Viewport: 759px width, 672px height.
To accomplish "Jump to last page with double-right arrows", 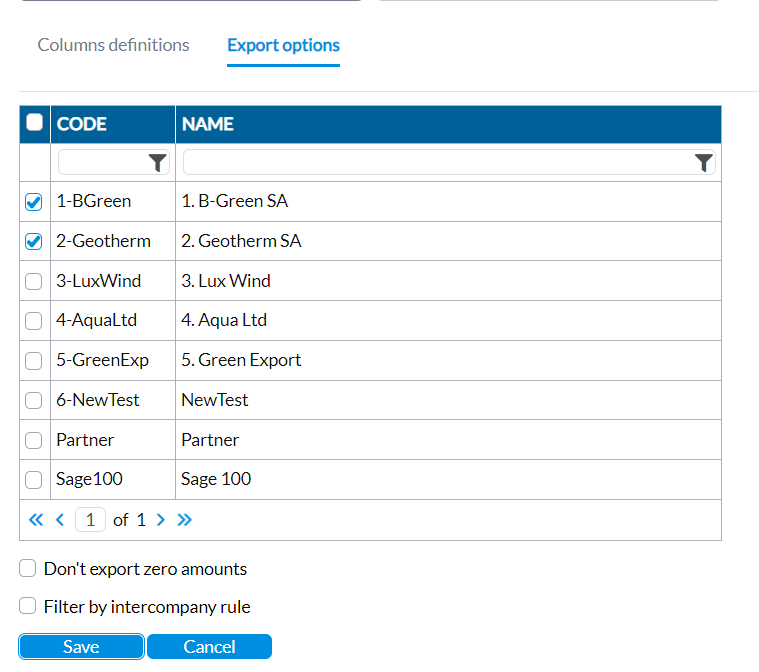I will coord(184,520).
